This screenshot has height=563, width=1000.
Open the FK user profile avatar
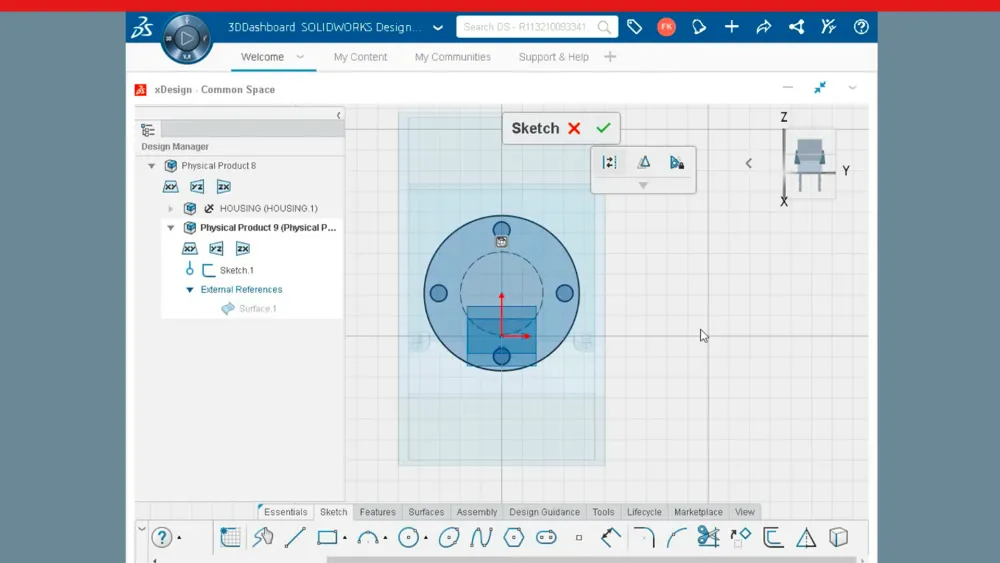(666, 27)
